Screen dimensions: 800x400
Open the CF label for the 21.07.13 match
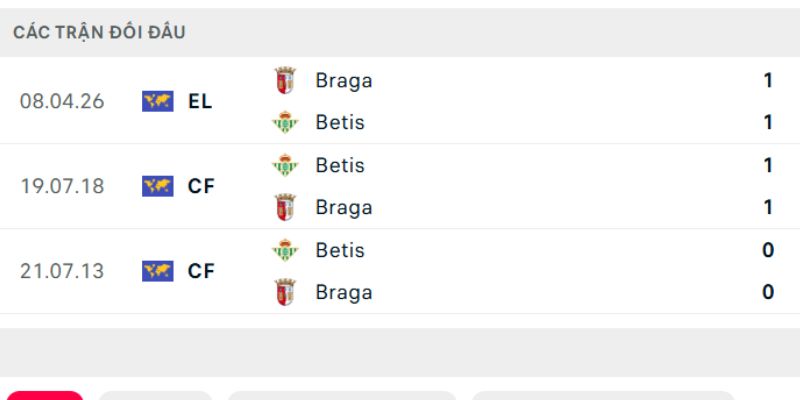click(x=201, y=271)
